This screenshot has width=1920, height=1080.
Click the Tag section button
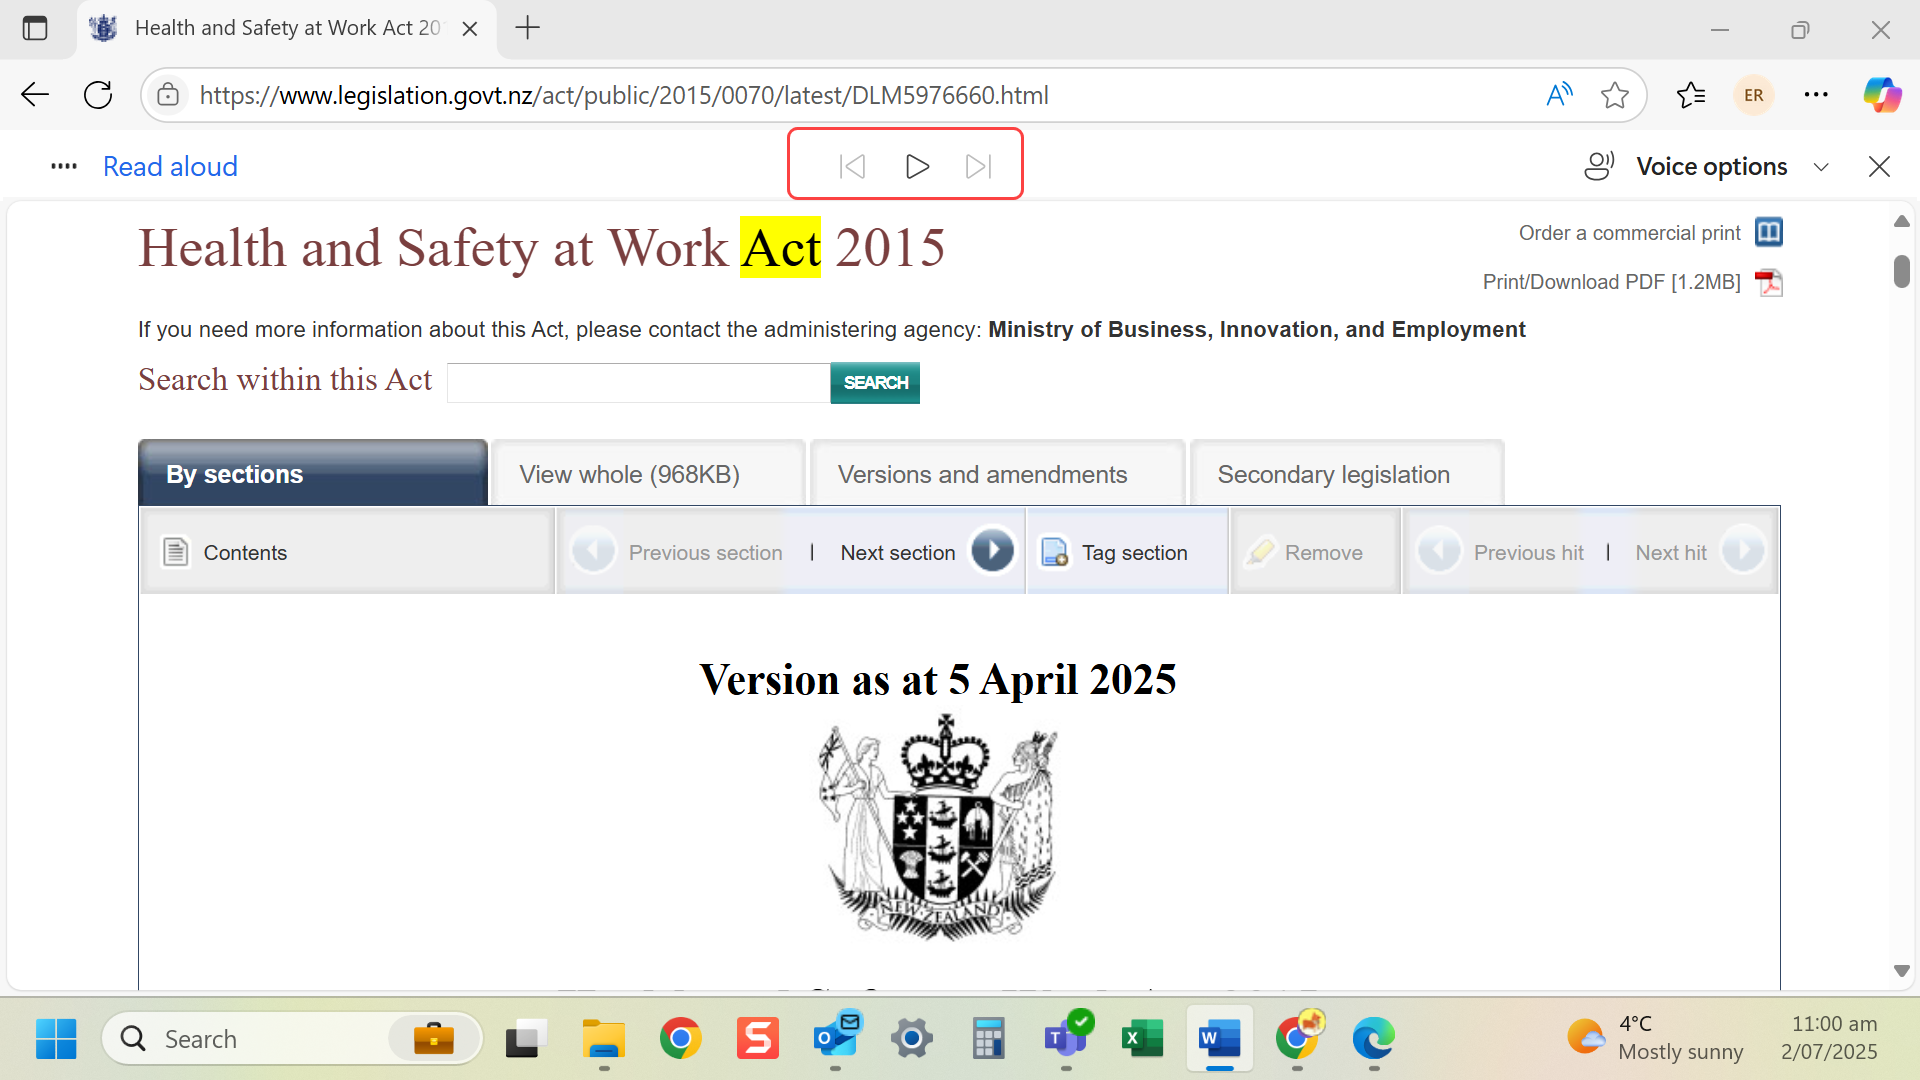(x=1127, y=552)
